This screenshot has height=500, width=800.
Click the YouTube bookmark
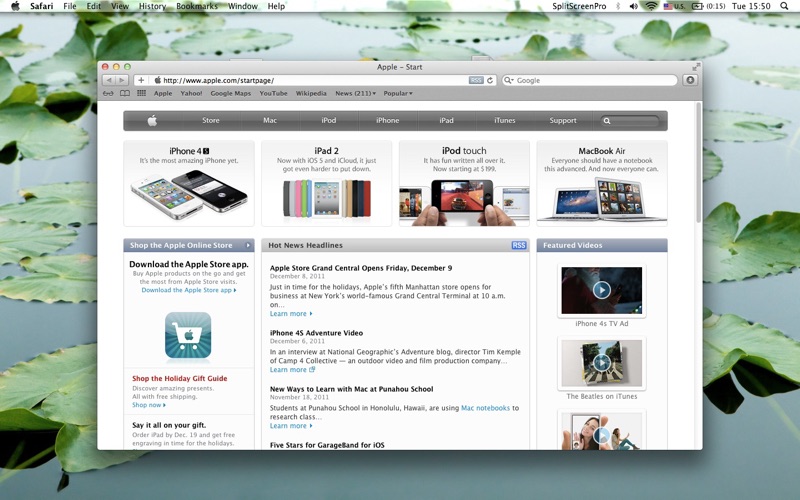coord(273,93)
